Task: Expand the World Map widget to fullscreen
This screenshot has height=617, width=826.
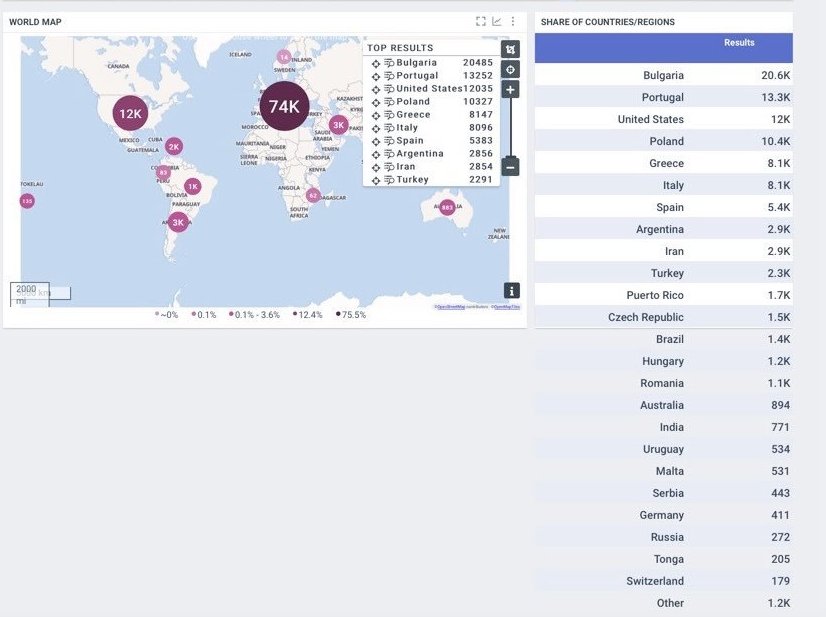Action: click(481, 21)
